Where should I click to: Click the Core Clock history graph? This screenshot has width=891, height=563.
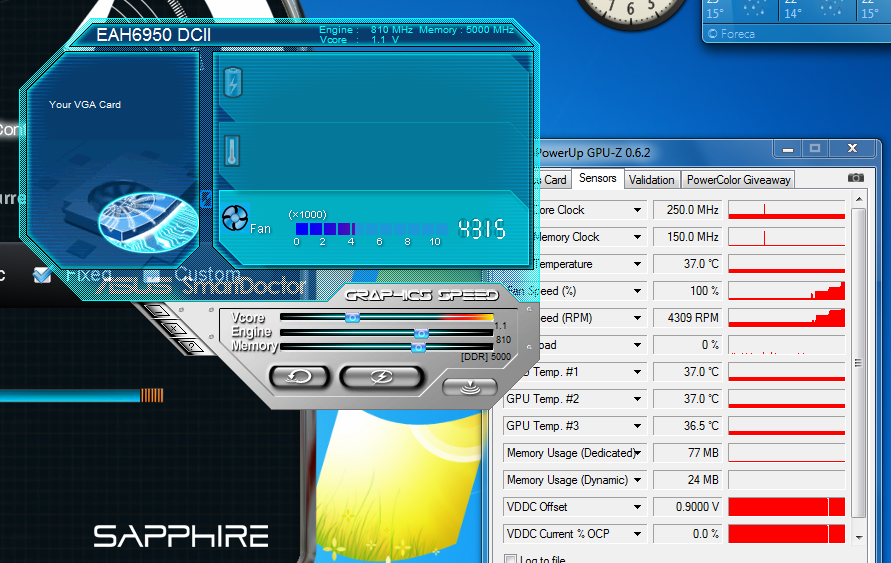[x=786, y=210]
